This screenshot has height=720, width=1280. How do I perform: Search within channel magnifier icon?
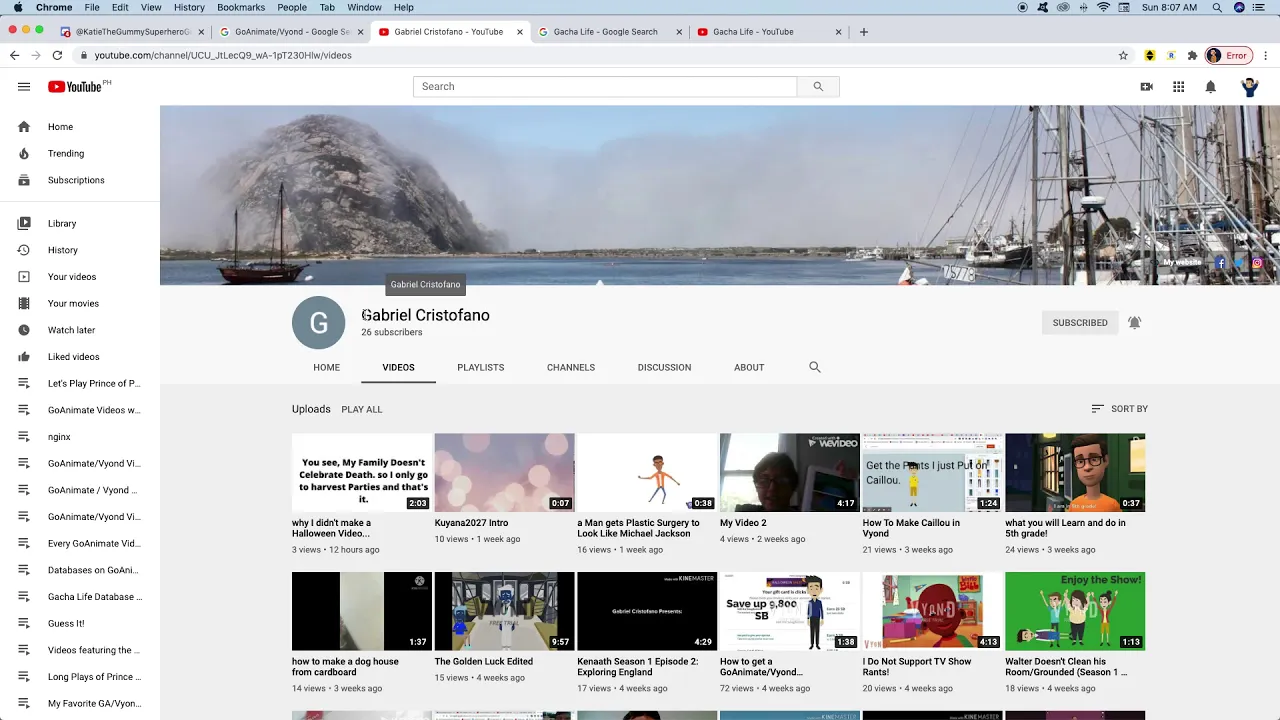tap(815, 367)
